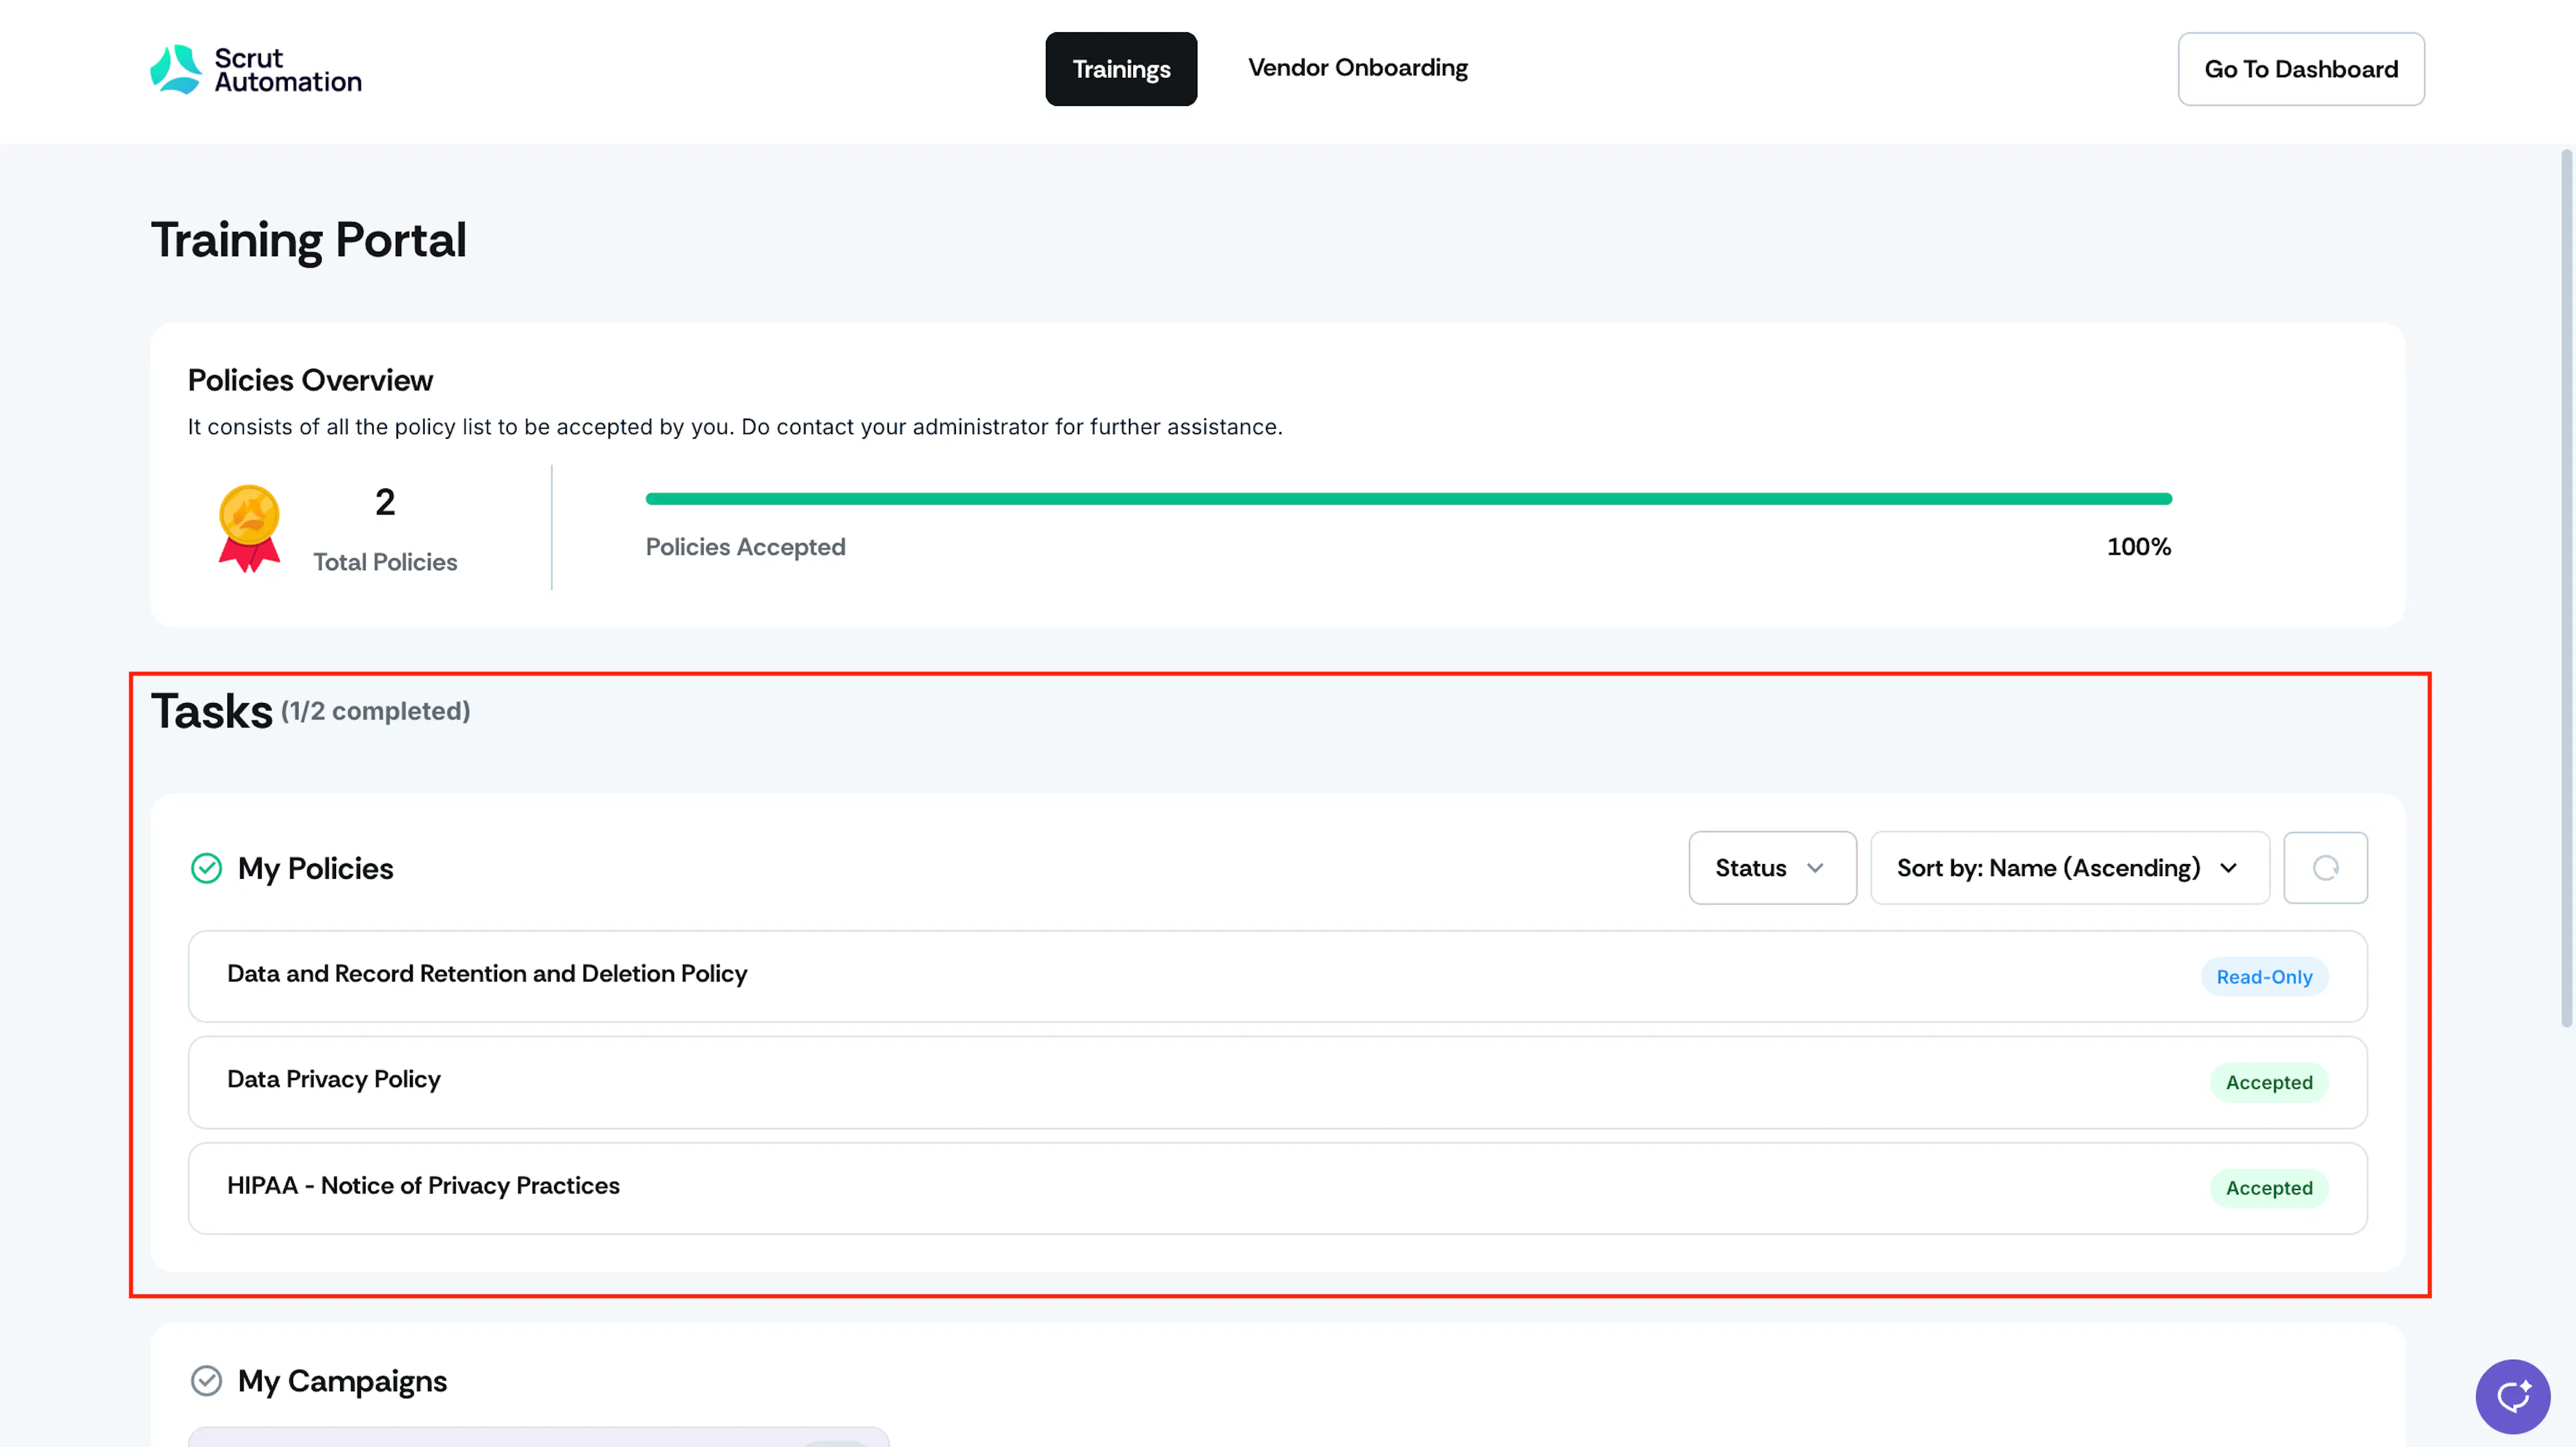Viewport: 2576px width, 1447px height.
Task: Click the Read-Only status badge
Action: [2264, 977]
